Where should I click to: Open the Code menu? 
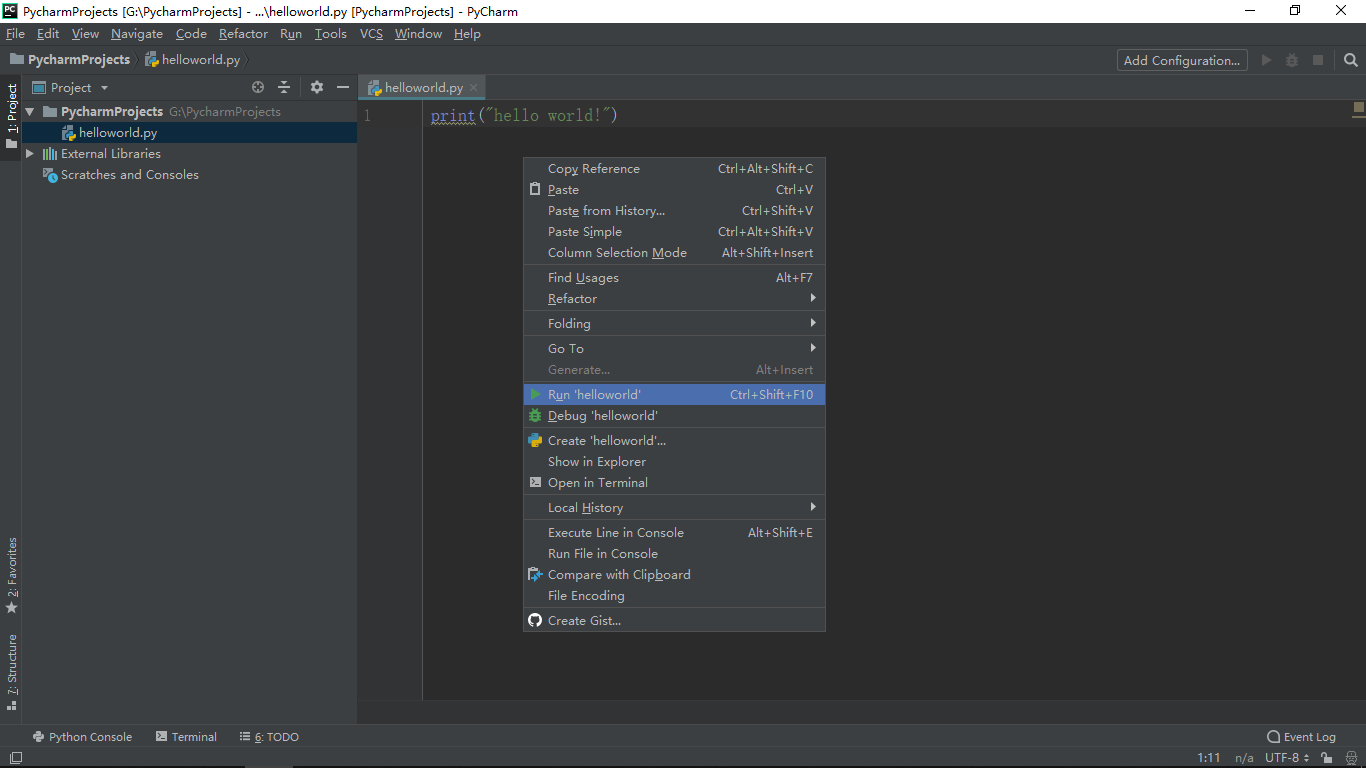click(x=191, y=34)
